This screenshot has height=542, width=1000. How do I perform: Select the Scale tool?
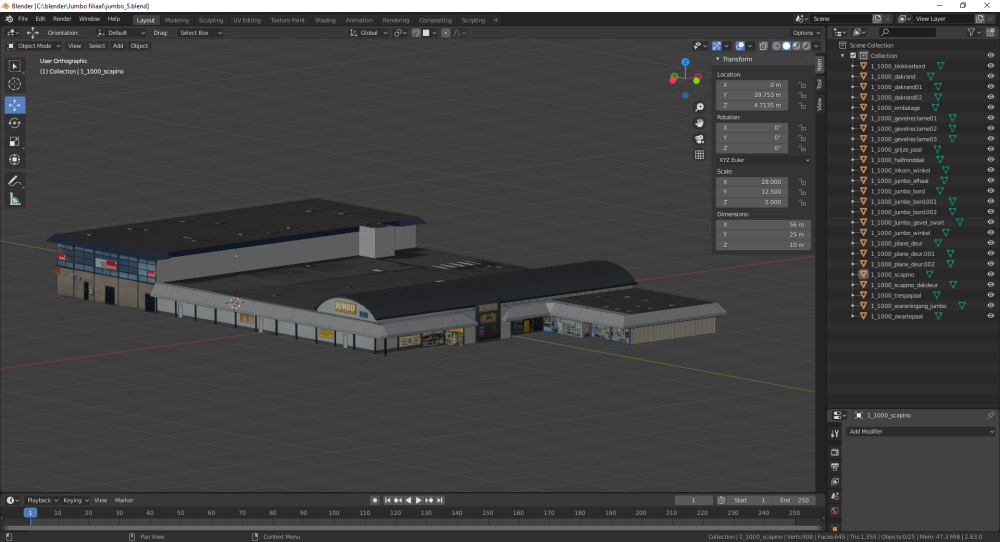(x=15, y=141)
